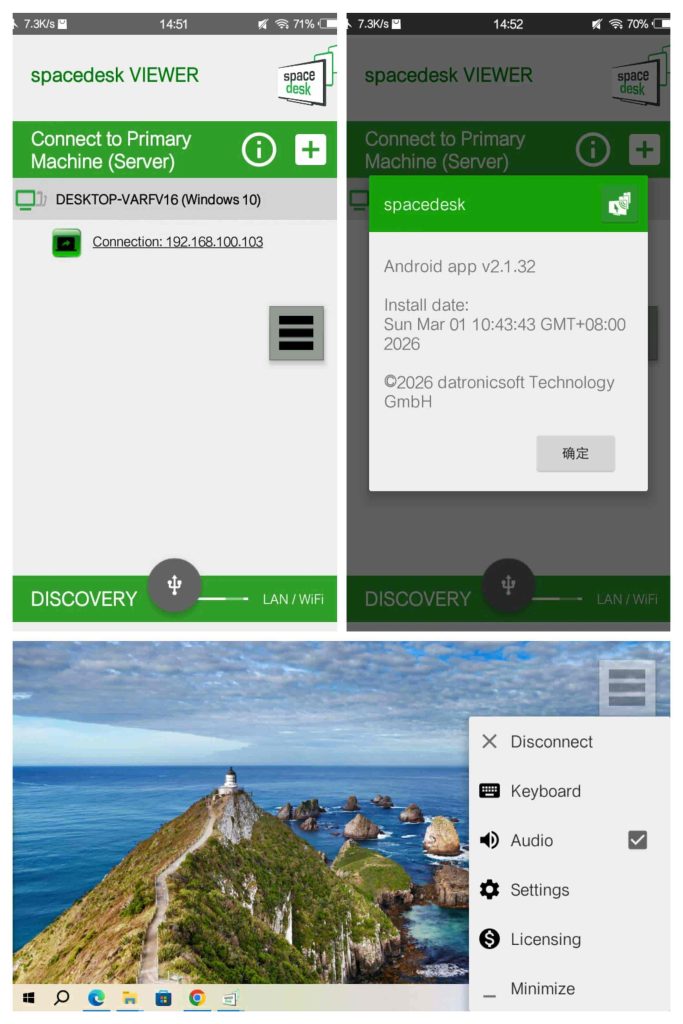Select DESKTOP-VARFV16 (Windows 10) row
Image resolution: width=683 pixels, height=1024 pixels.
(x=175, y=199)
